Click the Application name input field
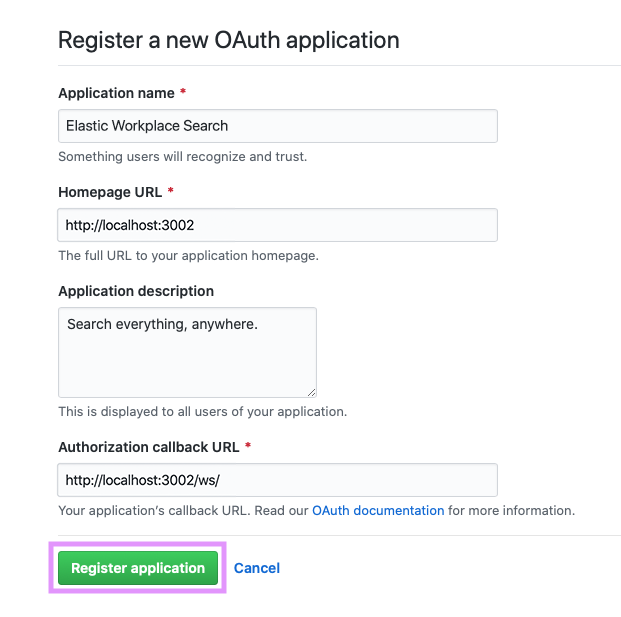 coord(277,126)
